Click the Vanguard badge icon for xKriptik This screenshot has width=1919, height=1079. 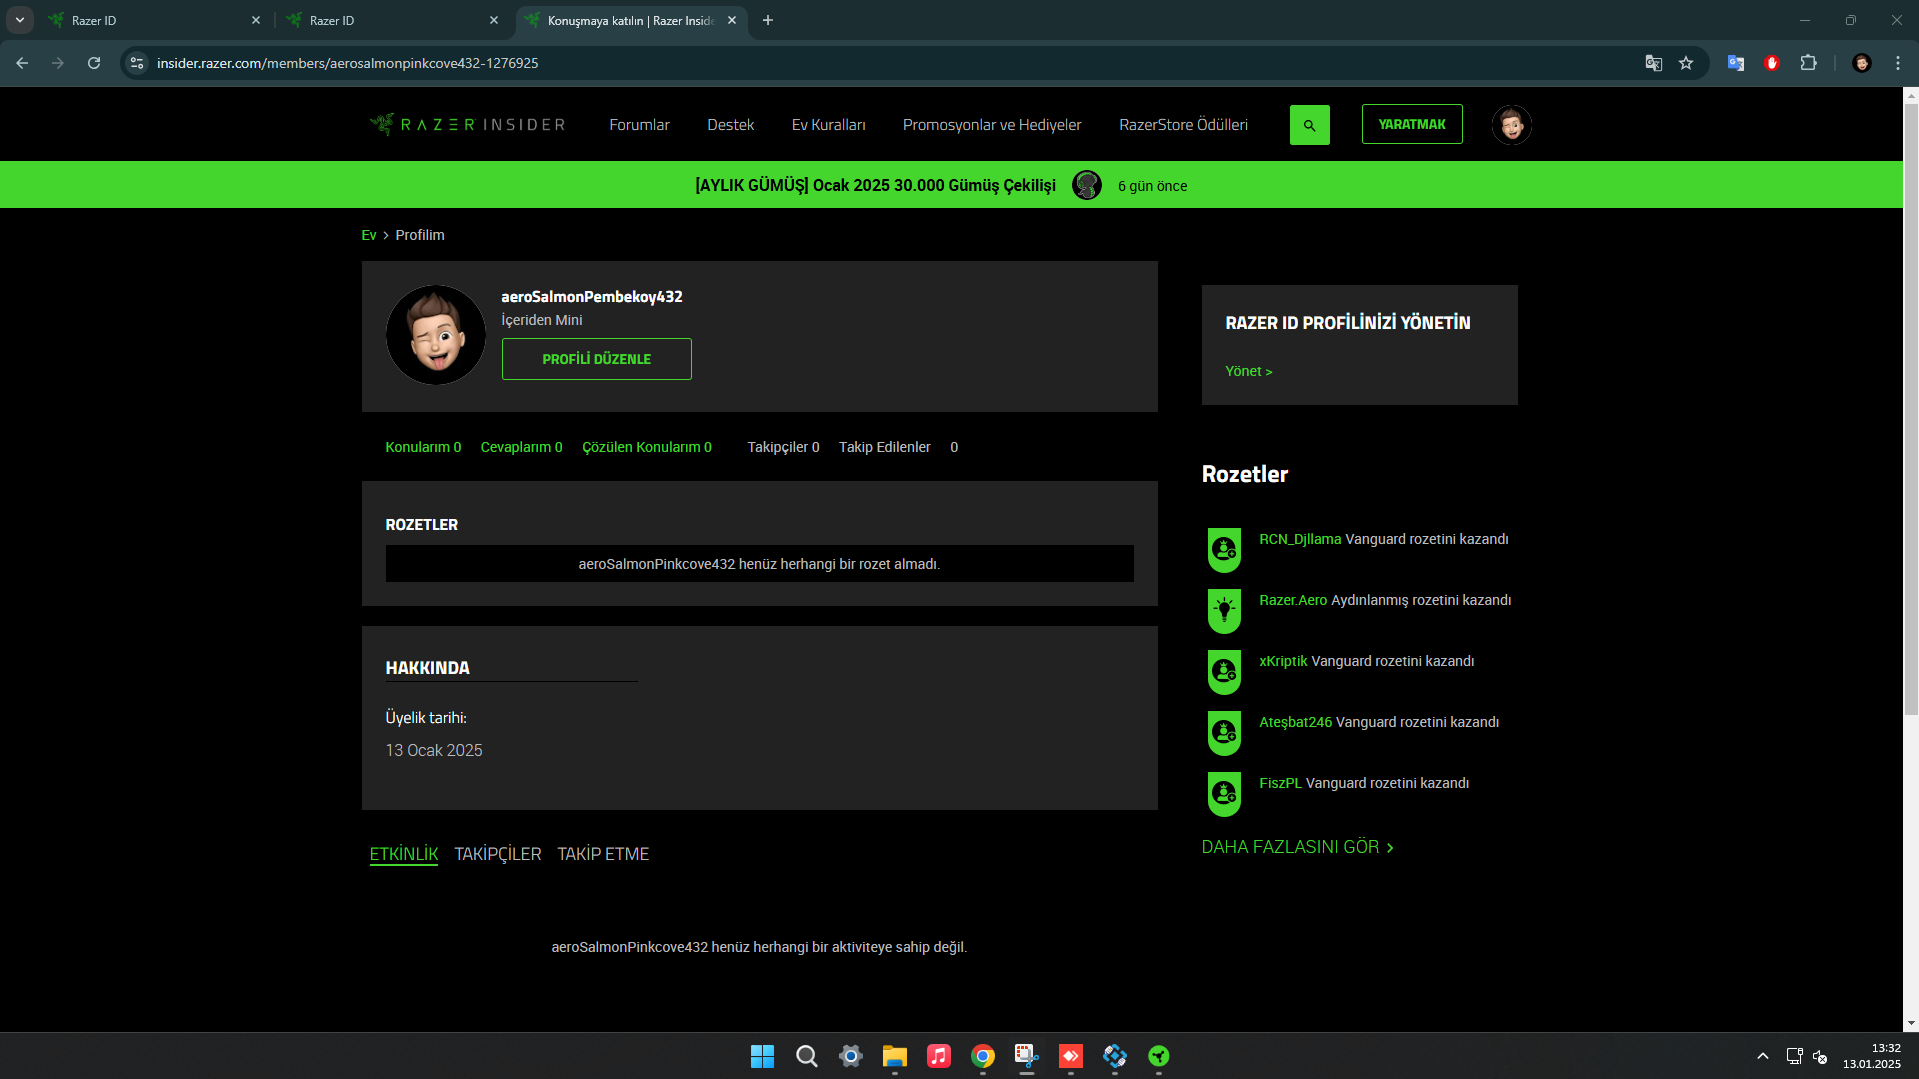1224,672
